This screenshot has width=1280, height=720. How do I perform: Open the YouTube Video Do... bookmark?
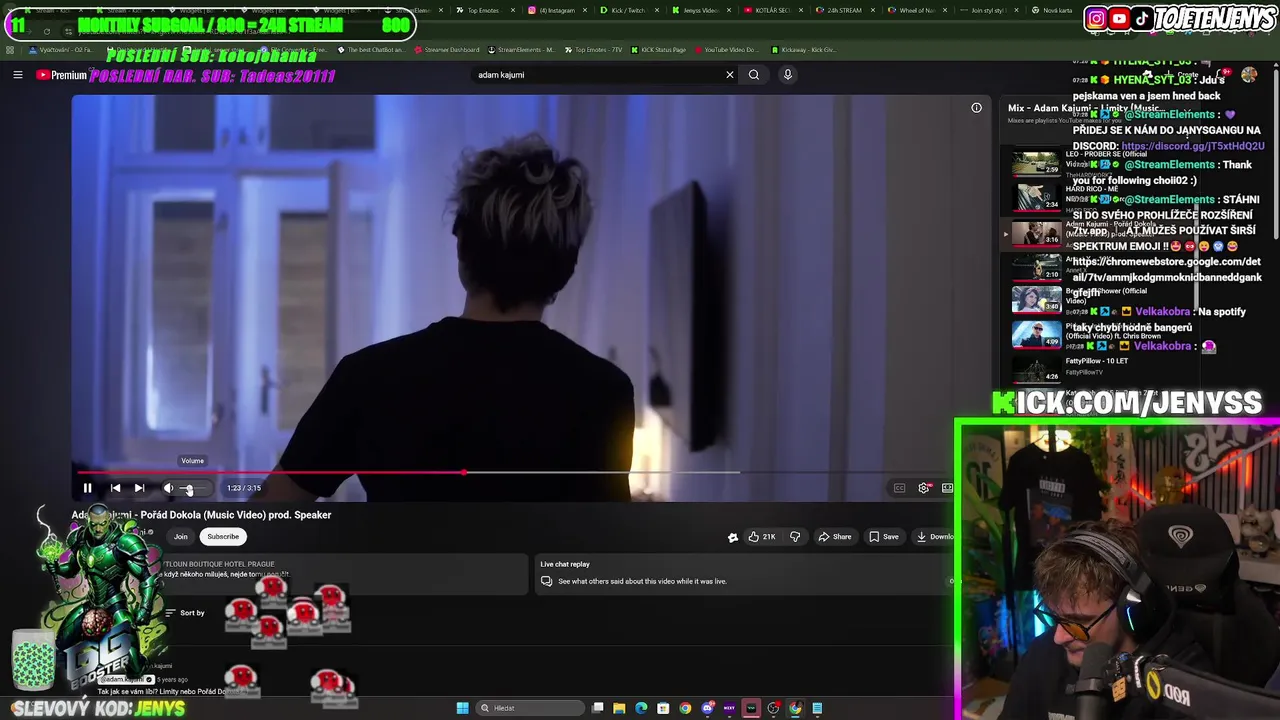pyautogui.click(x=727, y=49)
